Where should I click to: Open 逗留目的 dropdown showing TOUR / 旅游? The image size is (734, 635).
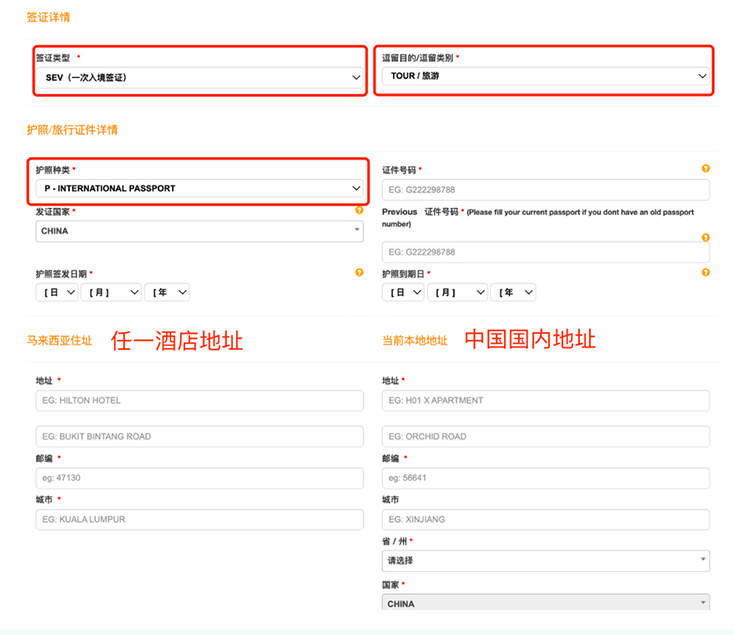click(545, 76)
